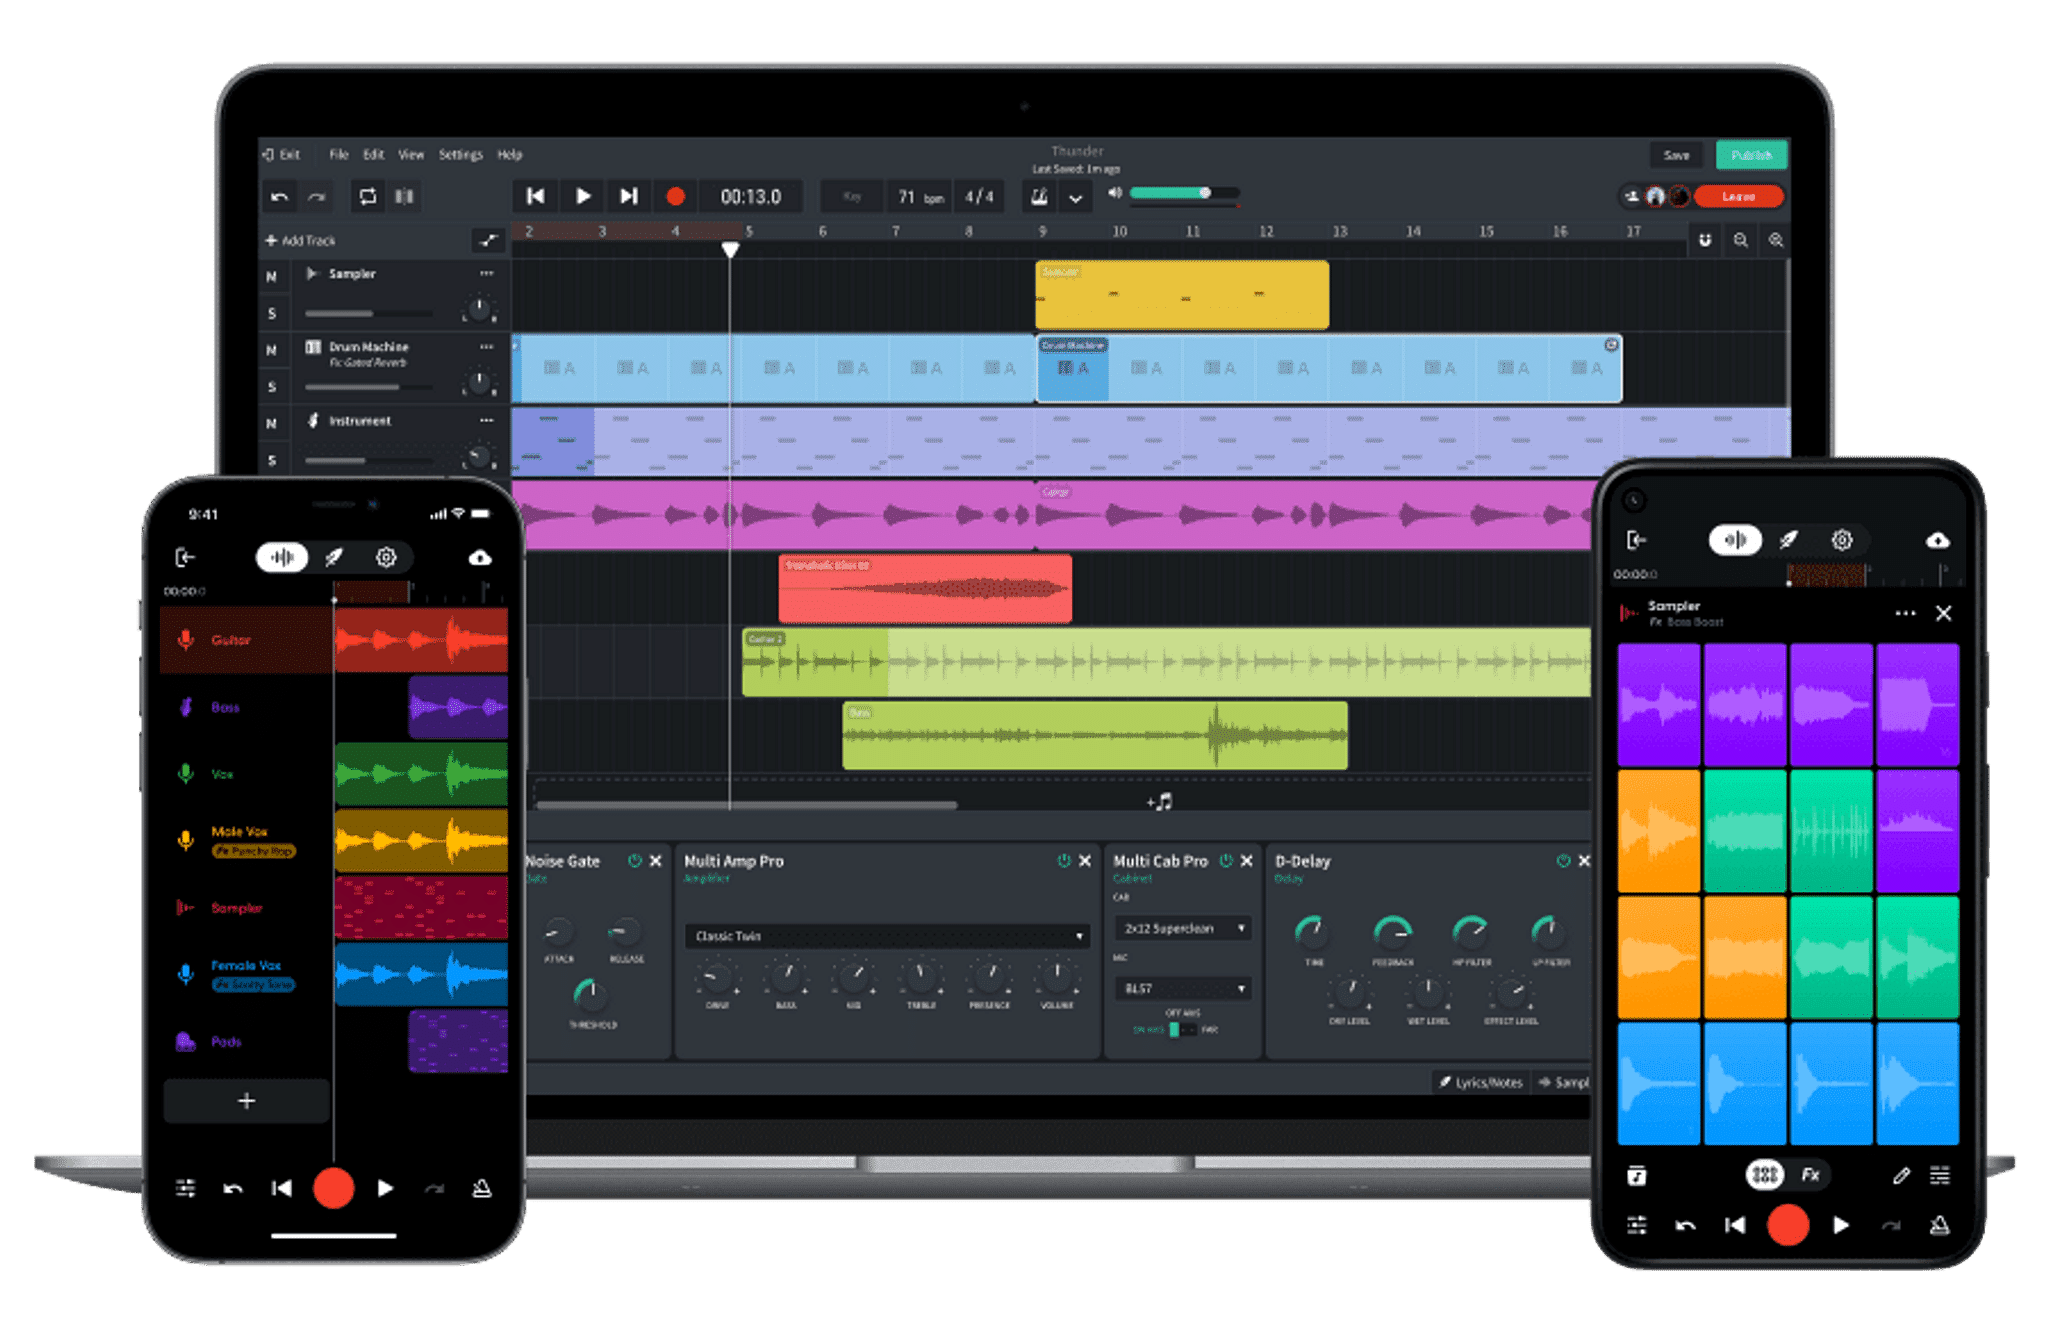The height and width of the screenshot is (1327, 2048).
Task: Click the red Leave button
Action: pos(1739,196)
